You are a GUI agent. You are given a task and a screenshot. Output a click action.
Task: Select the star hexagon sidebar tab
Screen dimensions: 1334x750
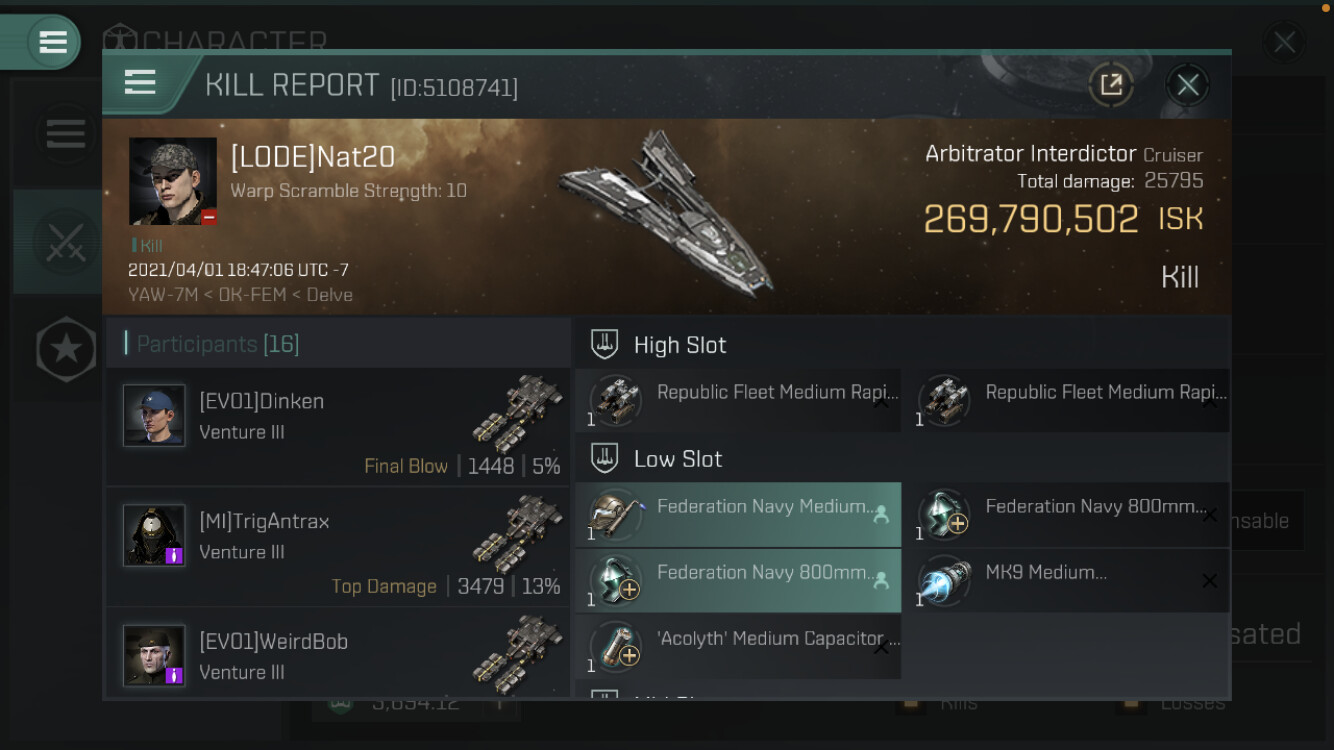click(66, 349)
